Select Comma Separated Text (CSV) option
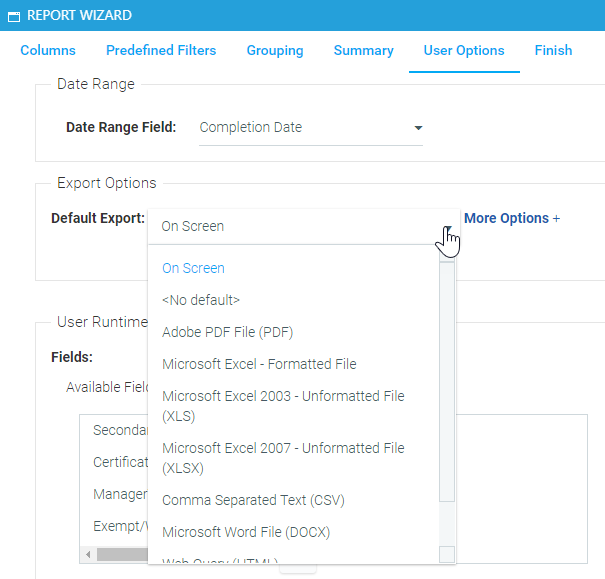 pyautogui.click(x=253, y=500)
